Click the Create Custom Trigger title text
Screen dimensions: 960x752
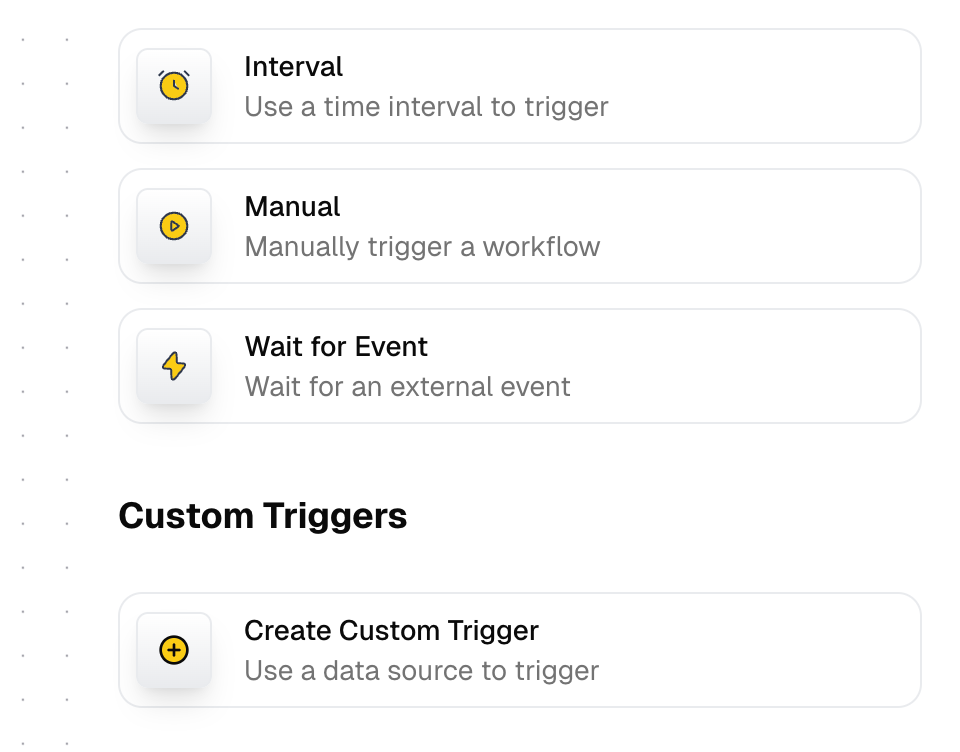(x=391, y=630)
